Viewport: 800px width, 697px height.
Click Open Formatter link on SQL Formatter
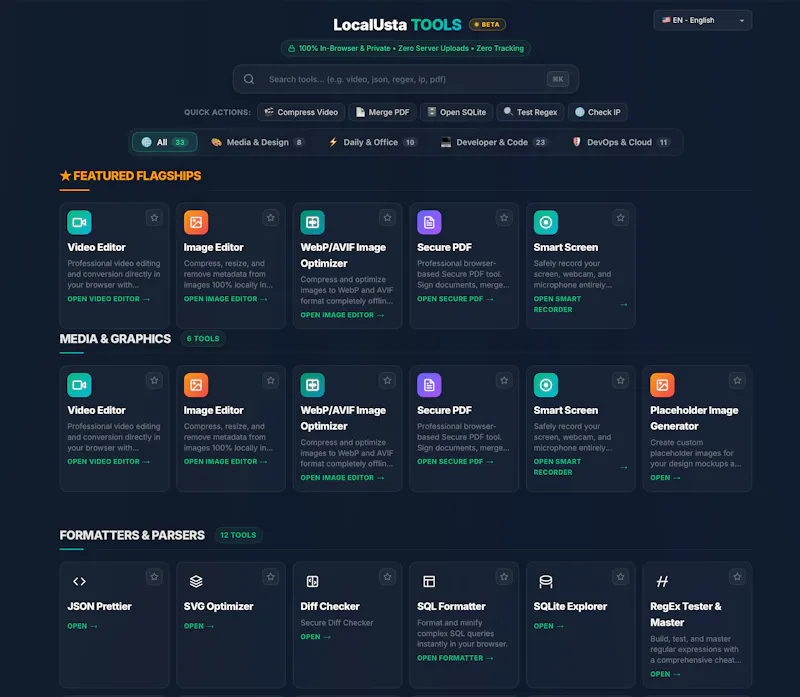455,658
